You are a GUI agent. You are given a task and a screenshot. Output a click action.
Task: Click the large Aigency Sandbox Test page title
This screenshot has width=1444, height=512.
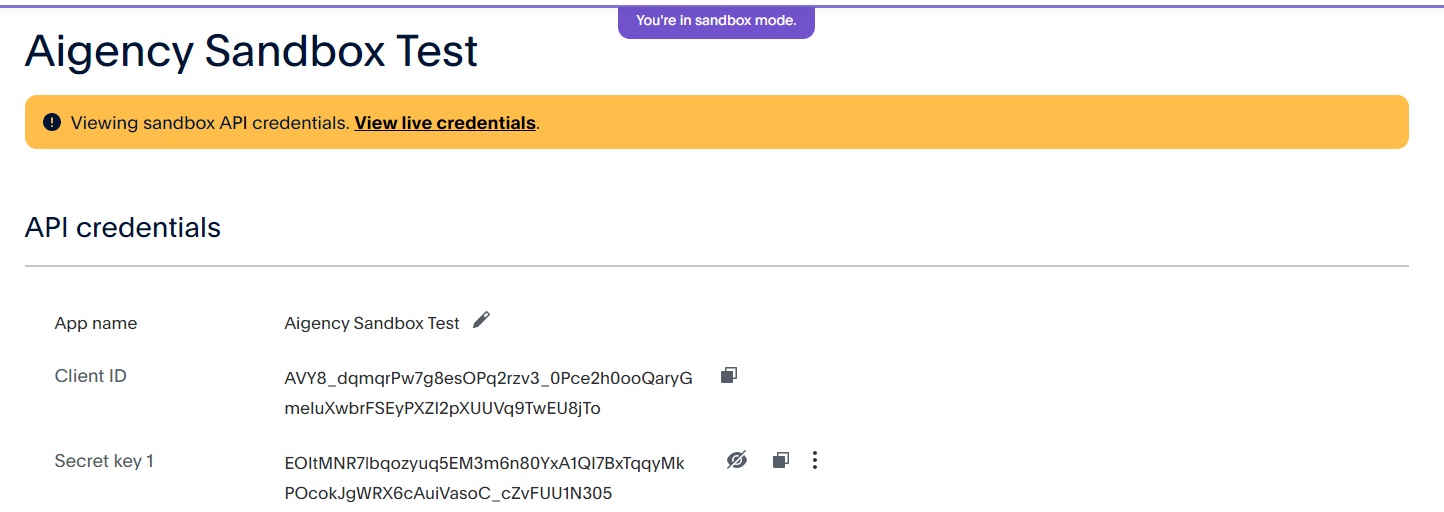[x=252, y=52]
